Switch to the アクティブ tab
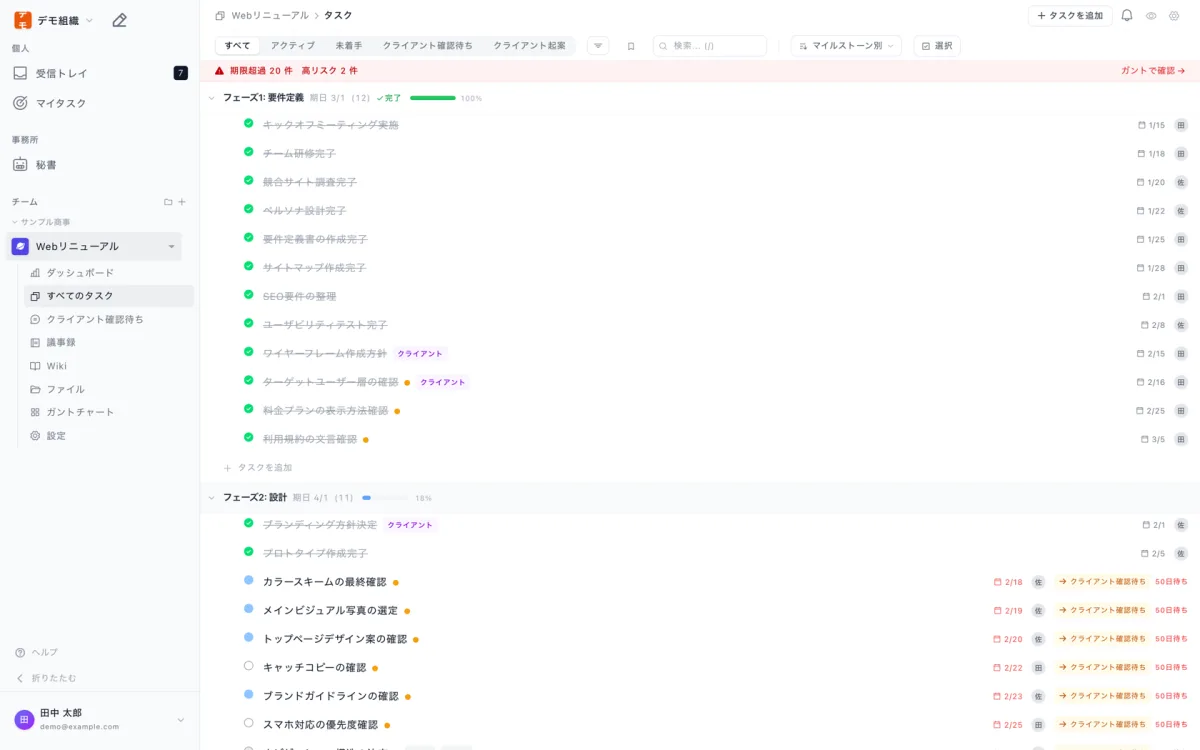 coord(293,46)
